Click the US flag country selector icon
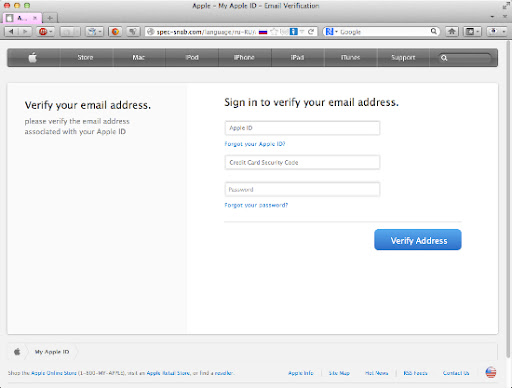Viewport: 512px width, 388px height. (x=491, y=372)
